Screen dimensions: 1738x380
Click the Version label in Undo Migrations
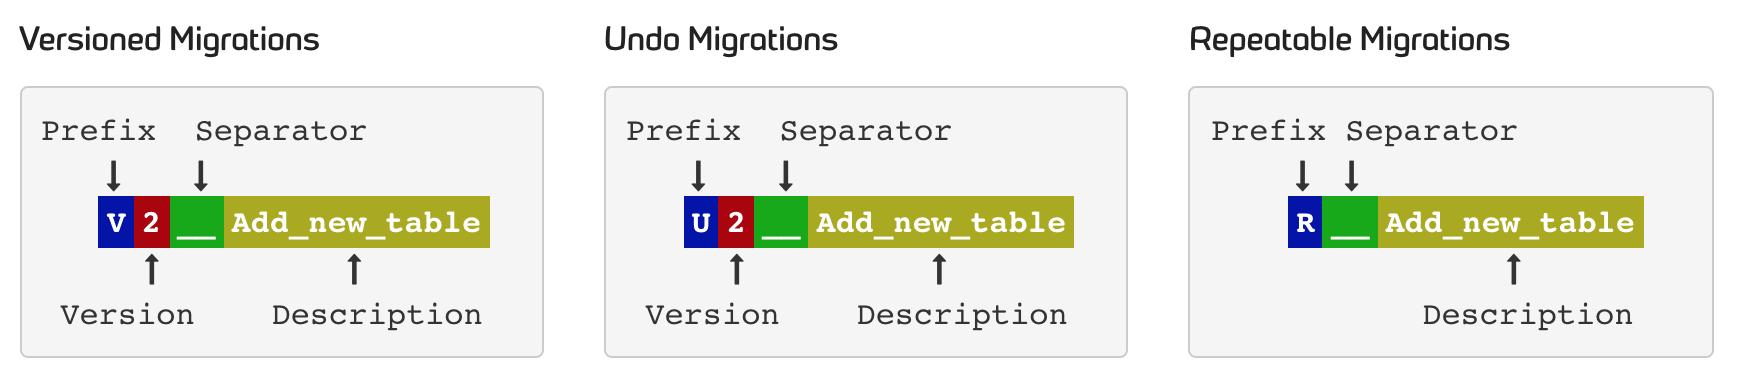click(712, 315)
